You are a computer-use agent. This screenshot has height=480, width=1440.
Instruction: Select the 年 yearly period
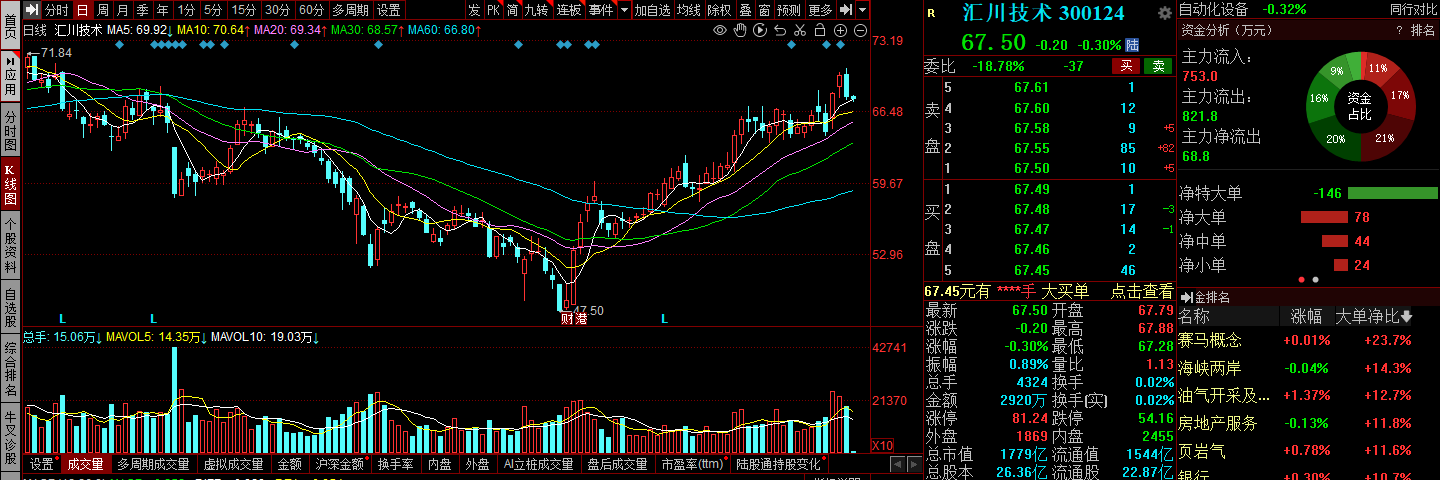point(162,10)
